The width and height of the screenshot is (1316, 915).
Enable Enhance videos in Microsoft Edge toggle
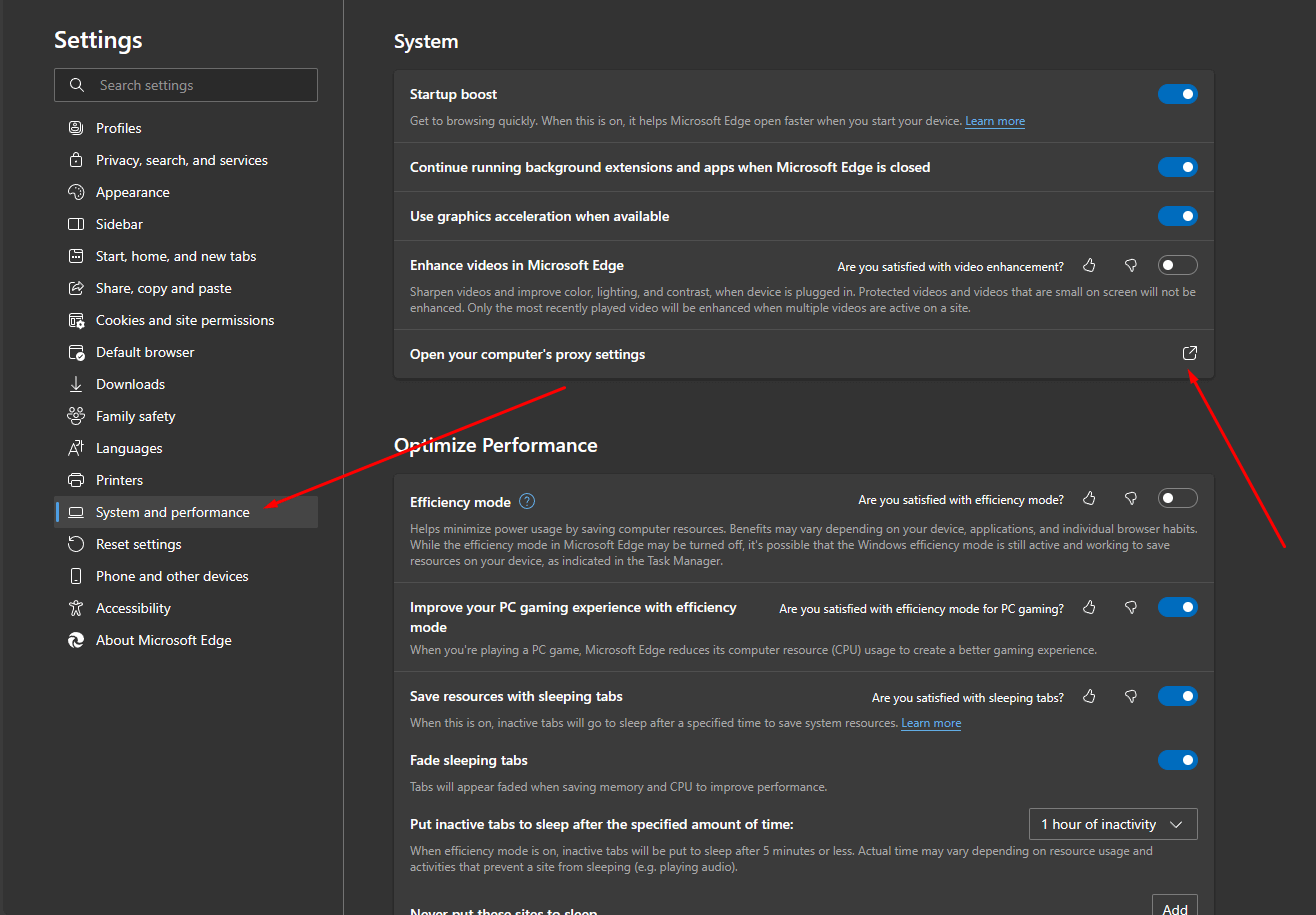pos(1178,265)
